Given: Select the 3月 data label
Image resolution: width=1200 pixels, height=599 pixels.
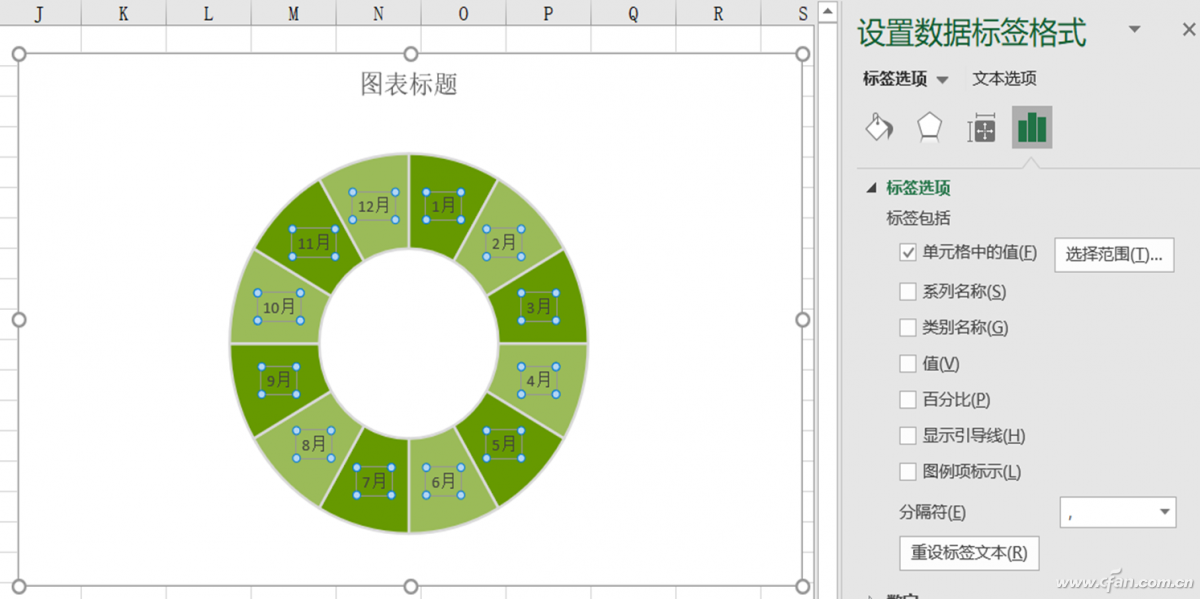Looking at the screenshot, I should pos(538,306).
